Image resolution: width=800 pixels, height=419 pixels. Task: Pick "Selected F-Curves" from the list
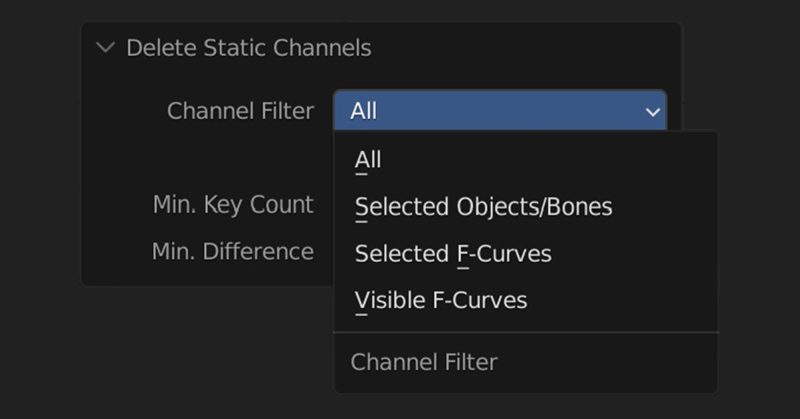click(453, 254)
